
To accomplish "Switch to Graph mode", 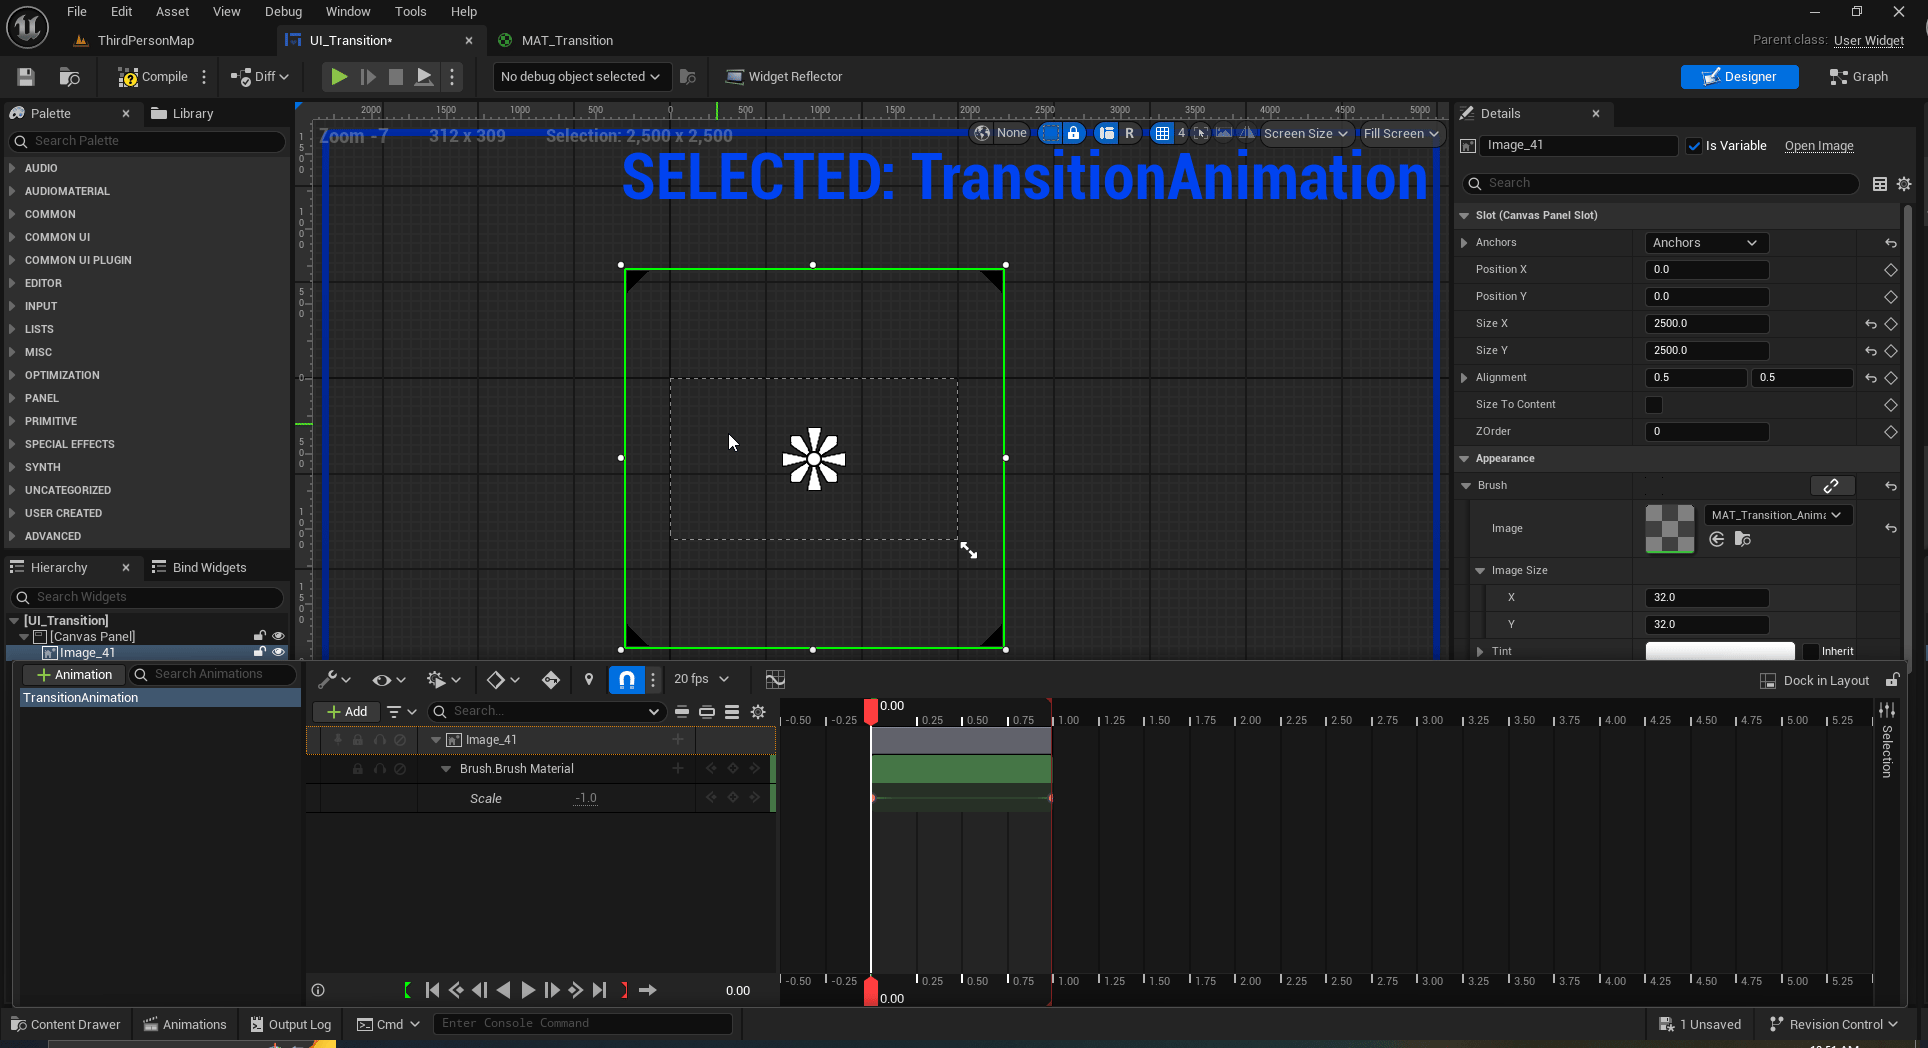I will (1859, 77).
